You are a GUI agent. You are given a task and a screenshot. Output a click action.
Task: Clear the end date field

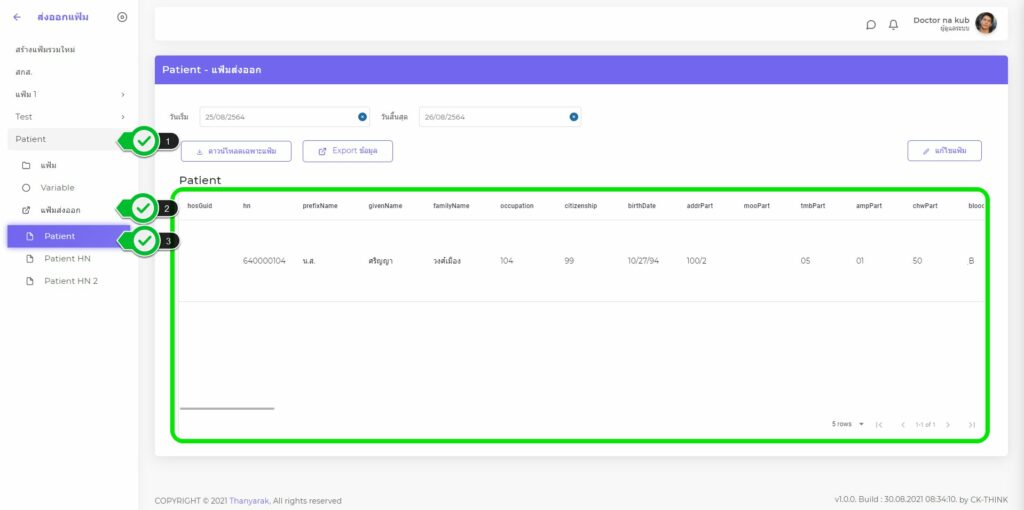coord(574,117)
